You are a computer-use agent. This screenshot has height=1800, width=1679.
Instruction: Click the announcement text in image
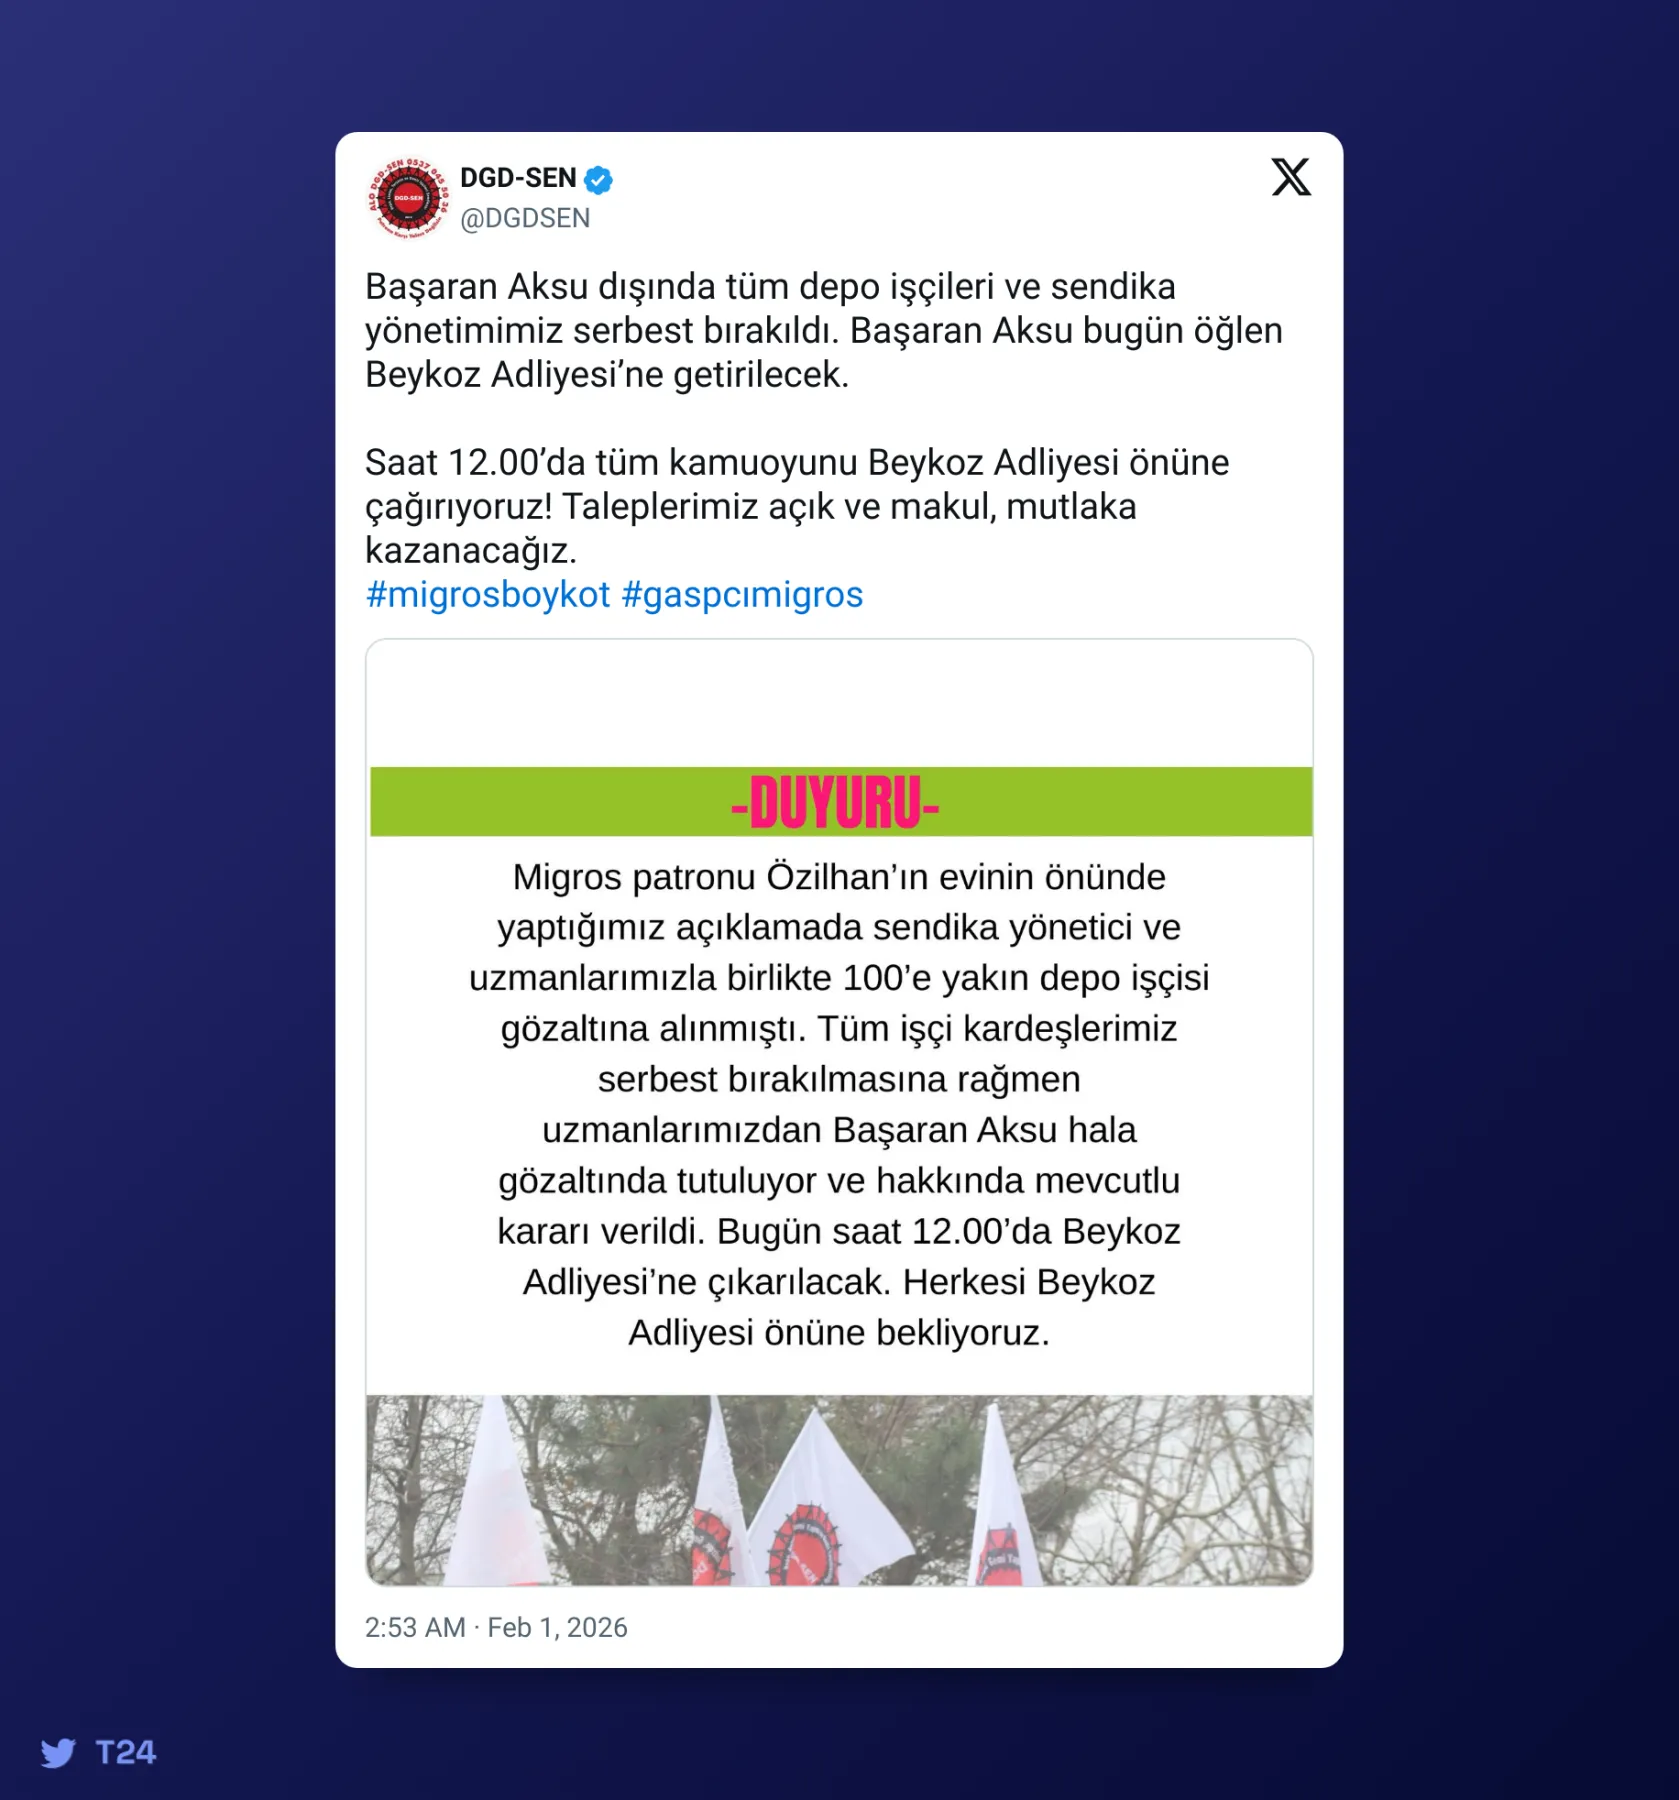point(840,1105)
